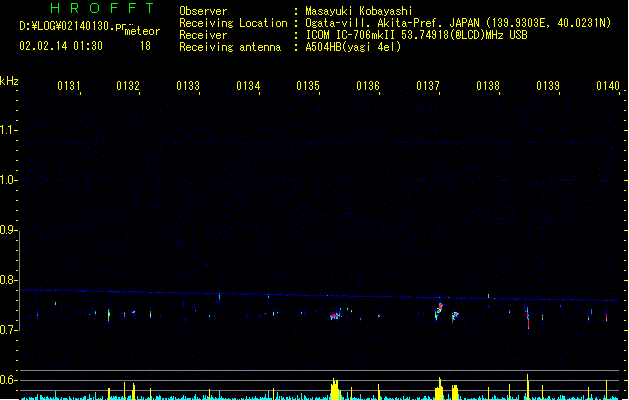Click the 0136 time marker
This screenshot has width=629, height=400.
(x=368, y=86)
